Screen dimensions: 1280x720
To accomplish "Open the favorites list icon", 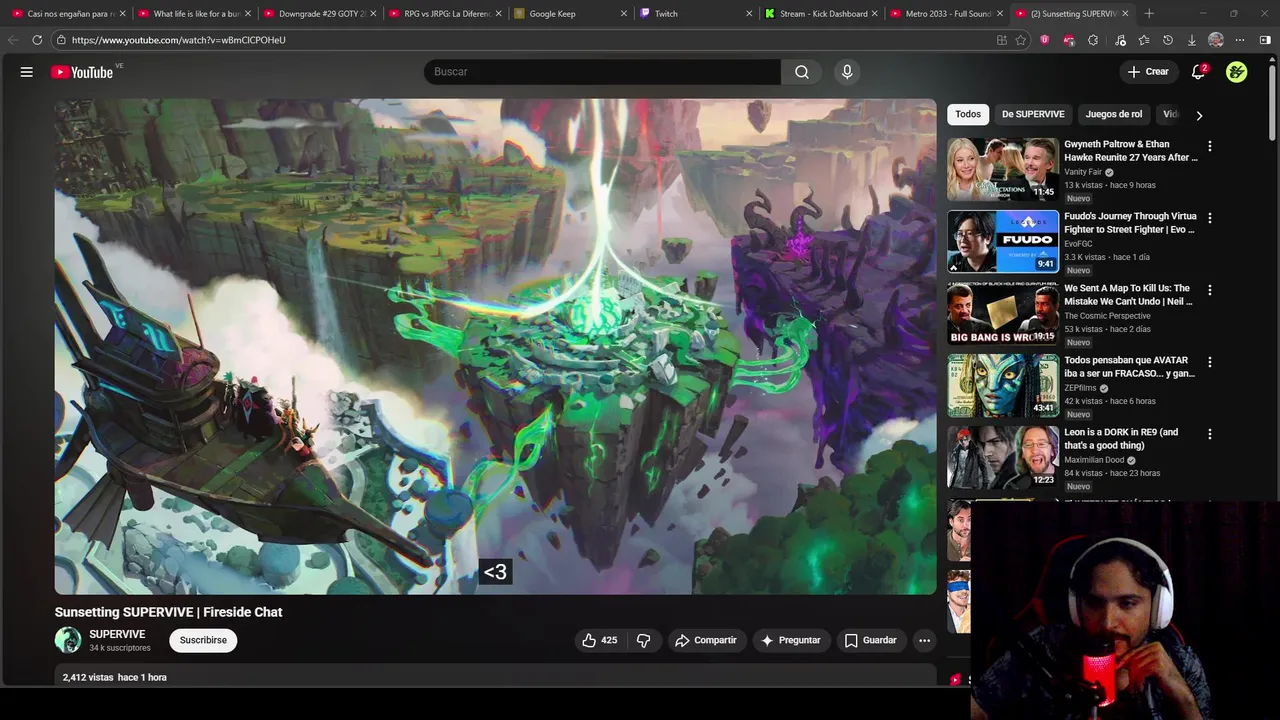I will 1143,40.
